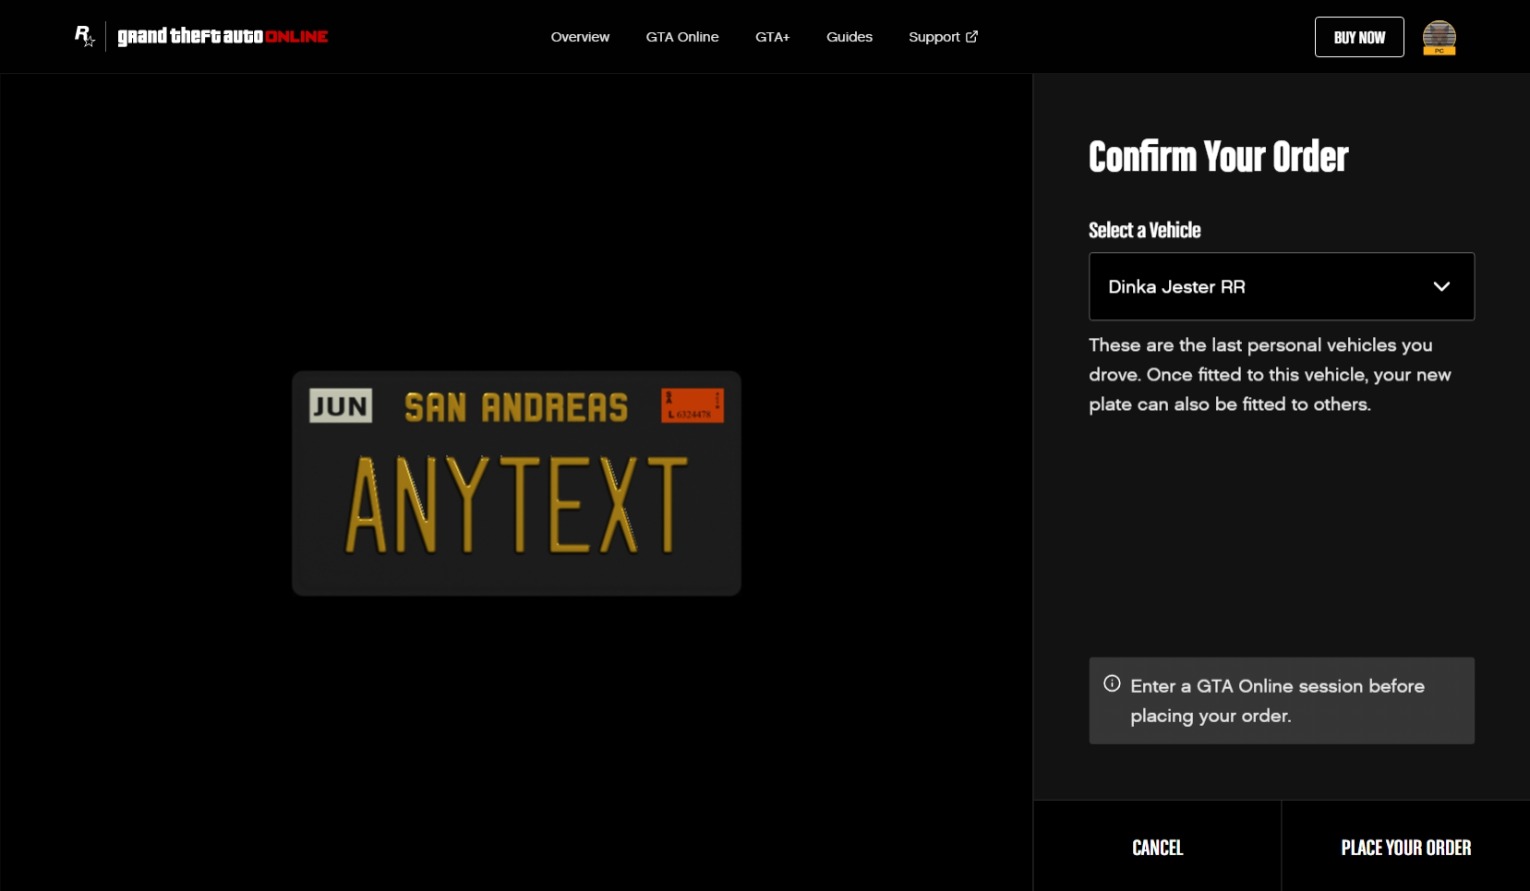Go to the Overview menu item
Screen dimensions: 1530x891
tap(580, 37)
